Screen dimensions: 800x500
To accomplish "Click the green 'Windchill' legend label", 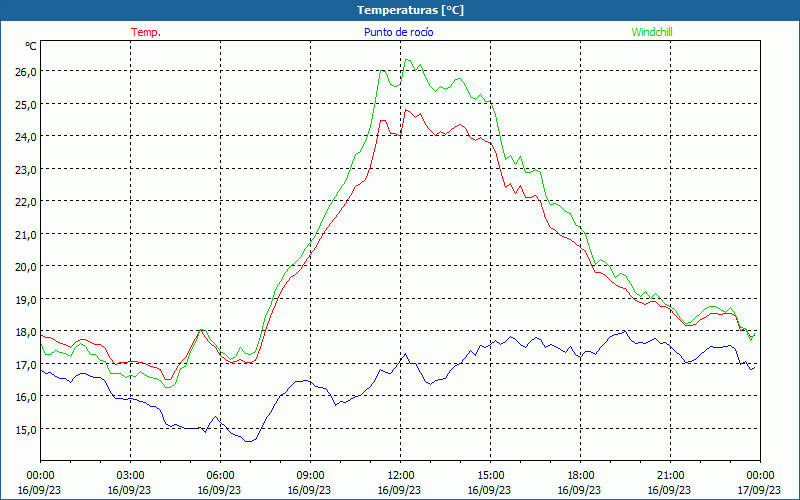I will click(x=652, y=32).
